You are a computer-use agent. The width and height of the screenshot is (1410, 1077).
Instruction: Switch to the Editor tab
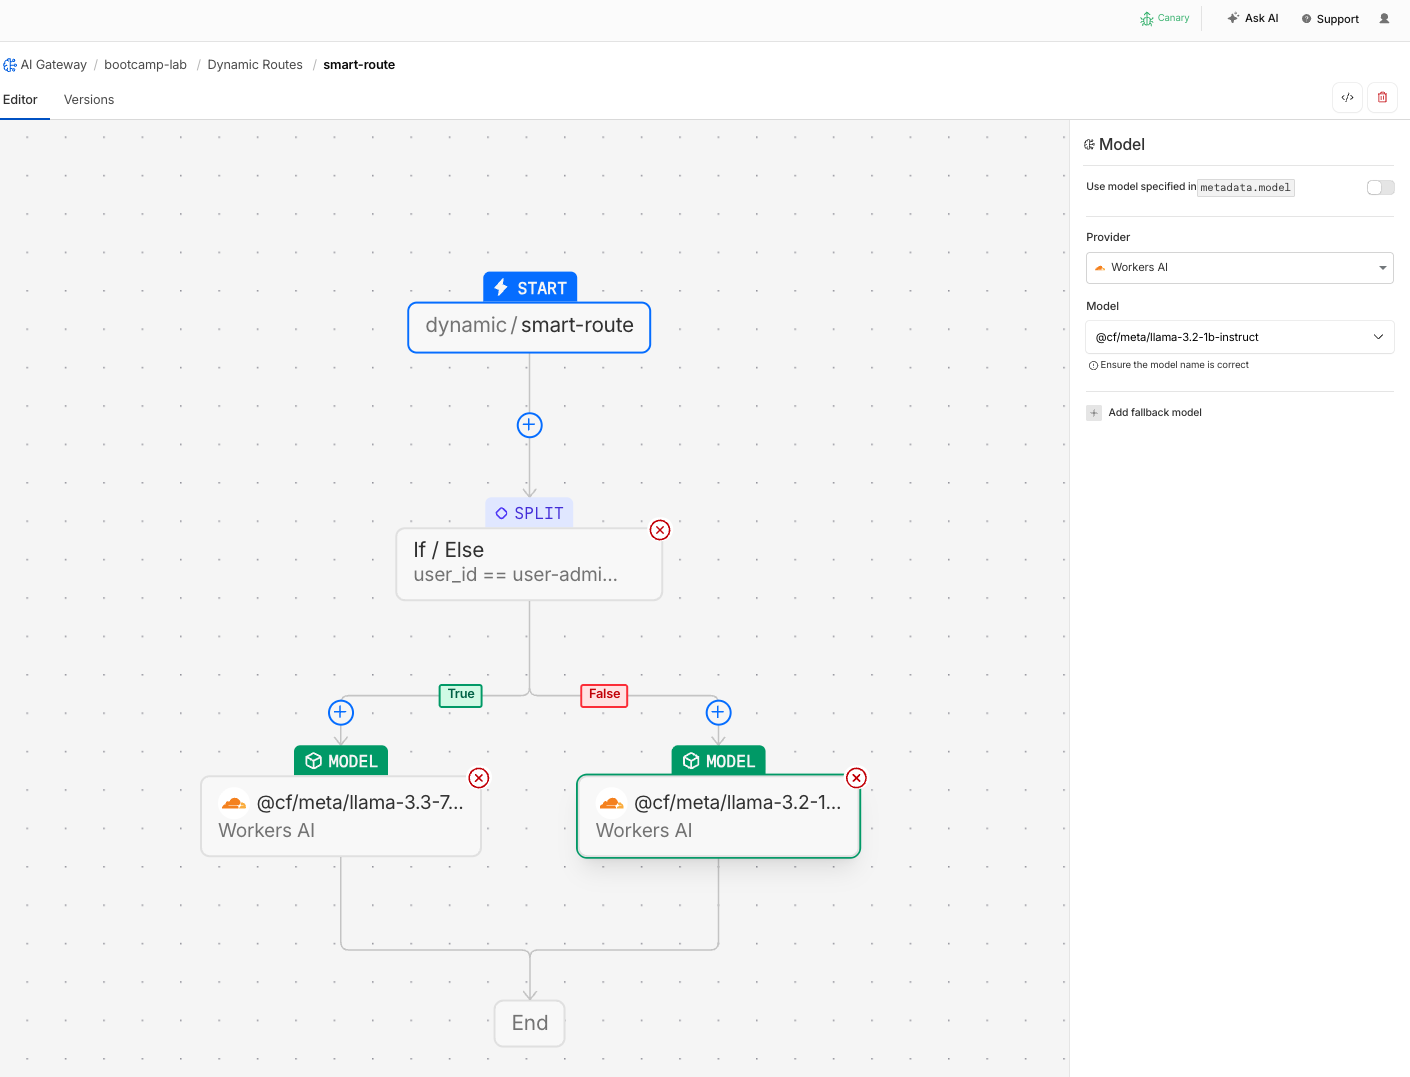click(20, 100)
